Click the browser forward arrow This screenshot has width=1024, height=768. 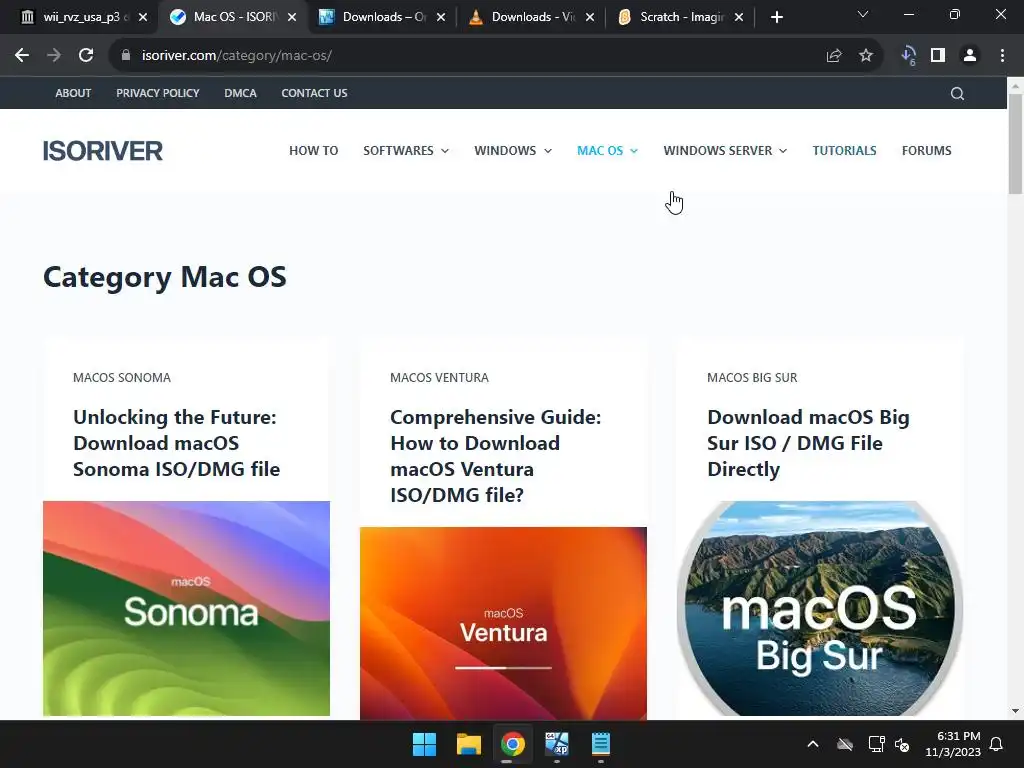pos(54,56)
